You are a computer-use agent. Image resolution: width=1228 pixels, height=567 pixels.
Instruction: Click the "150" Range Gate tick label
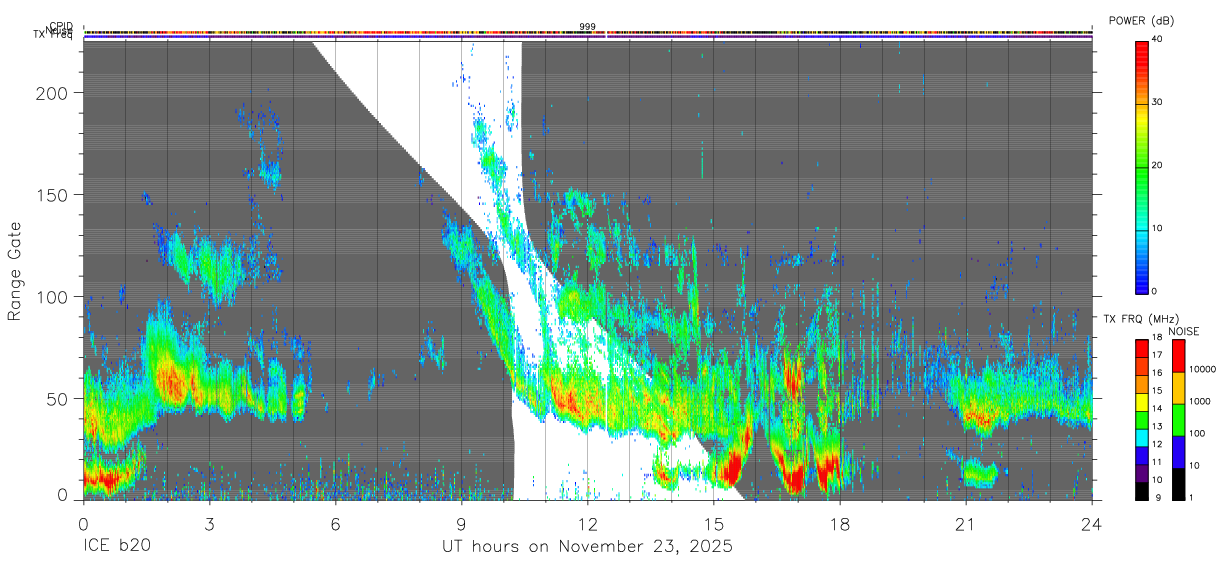click(x=53, y=195)
